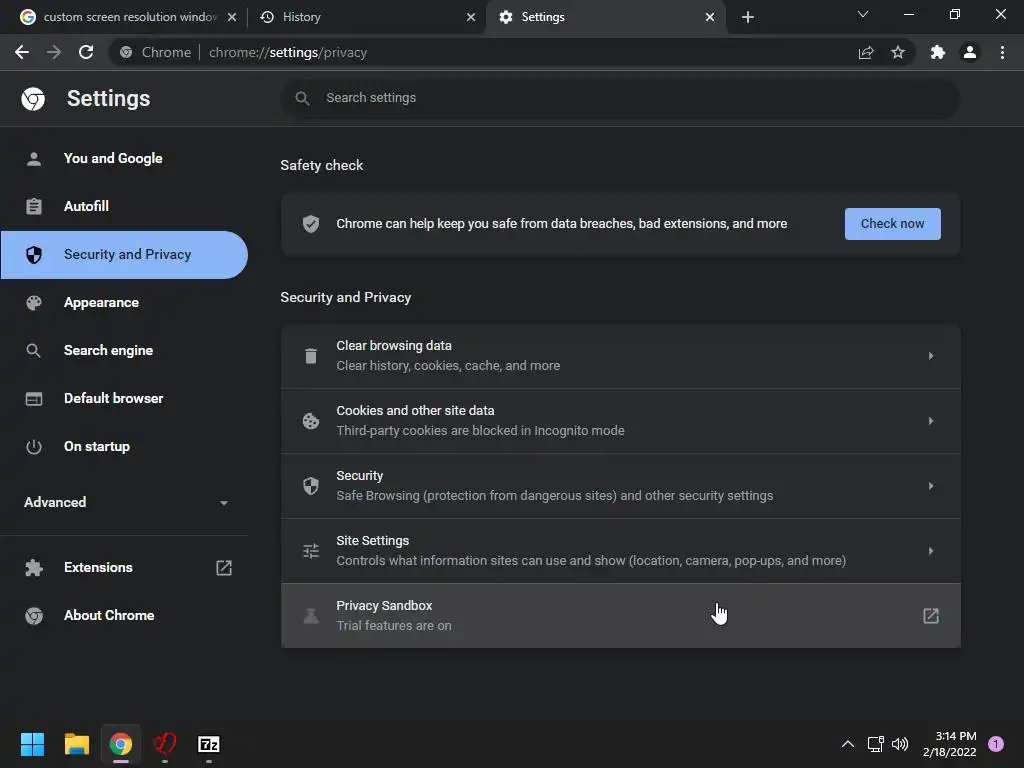Click the shield icon in Security row
The height and width of the screenshot is (768, 1024).
pyautogui.click(x=311, y=486)
